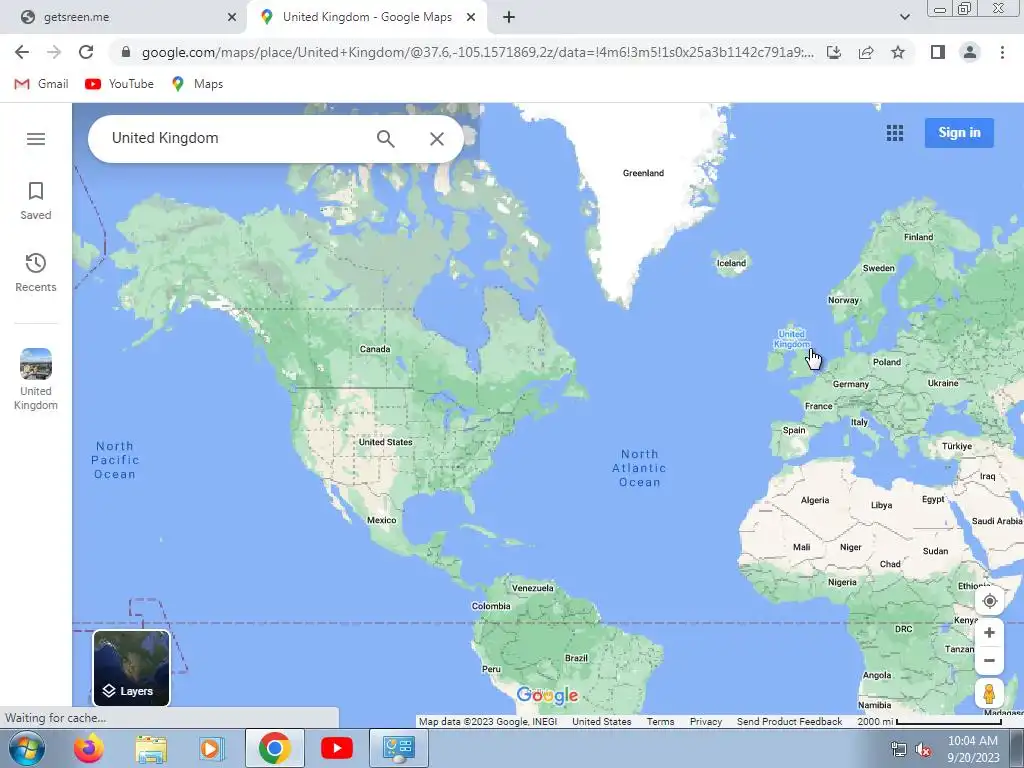Click the install app icon in address bar
1024x768 pixels.
click(x=834, y=52)
